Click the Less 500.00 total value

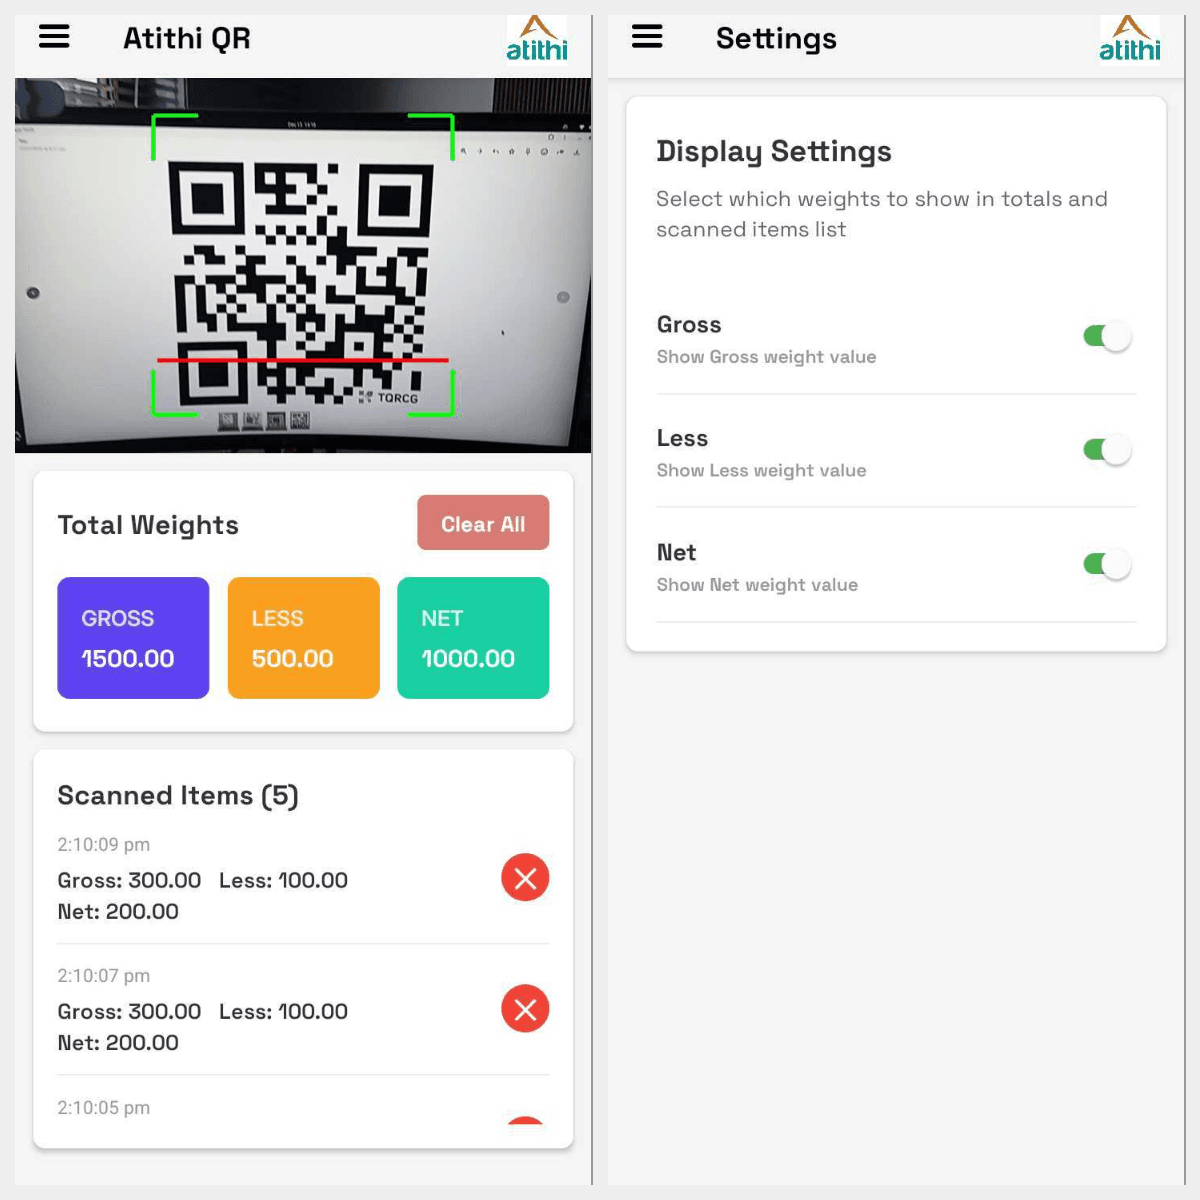[292, 659]
